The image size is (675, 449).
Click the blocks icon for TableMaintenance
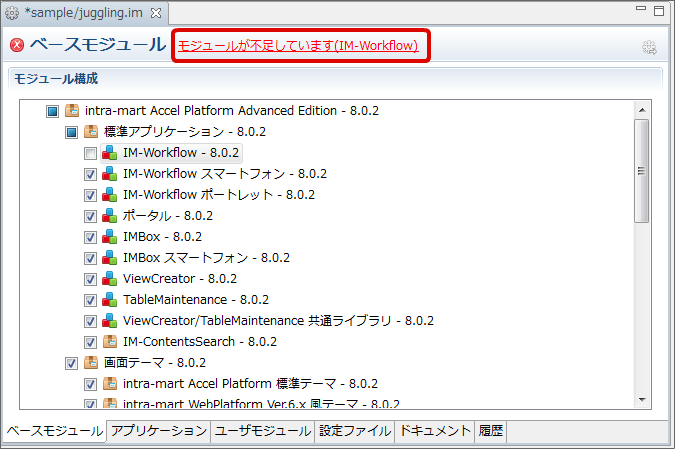click(x=110, y=300)
